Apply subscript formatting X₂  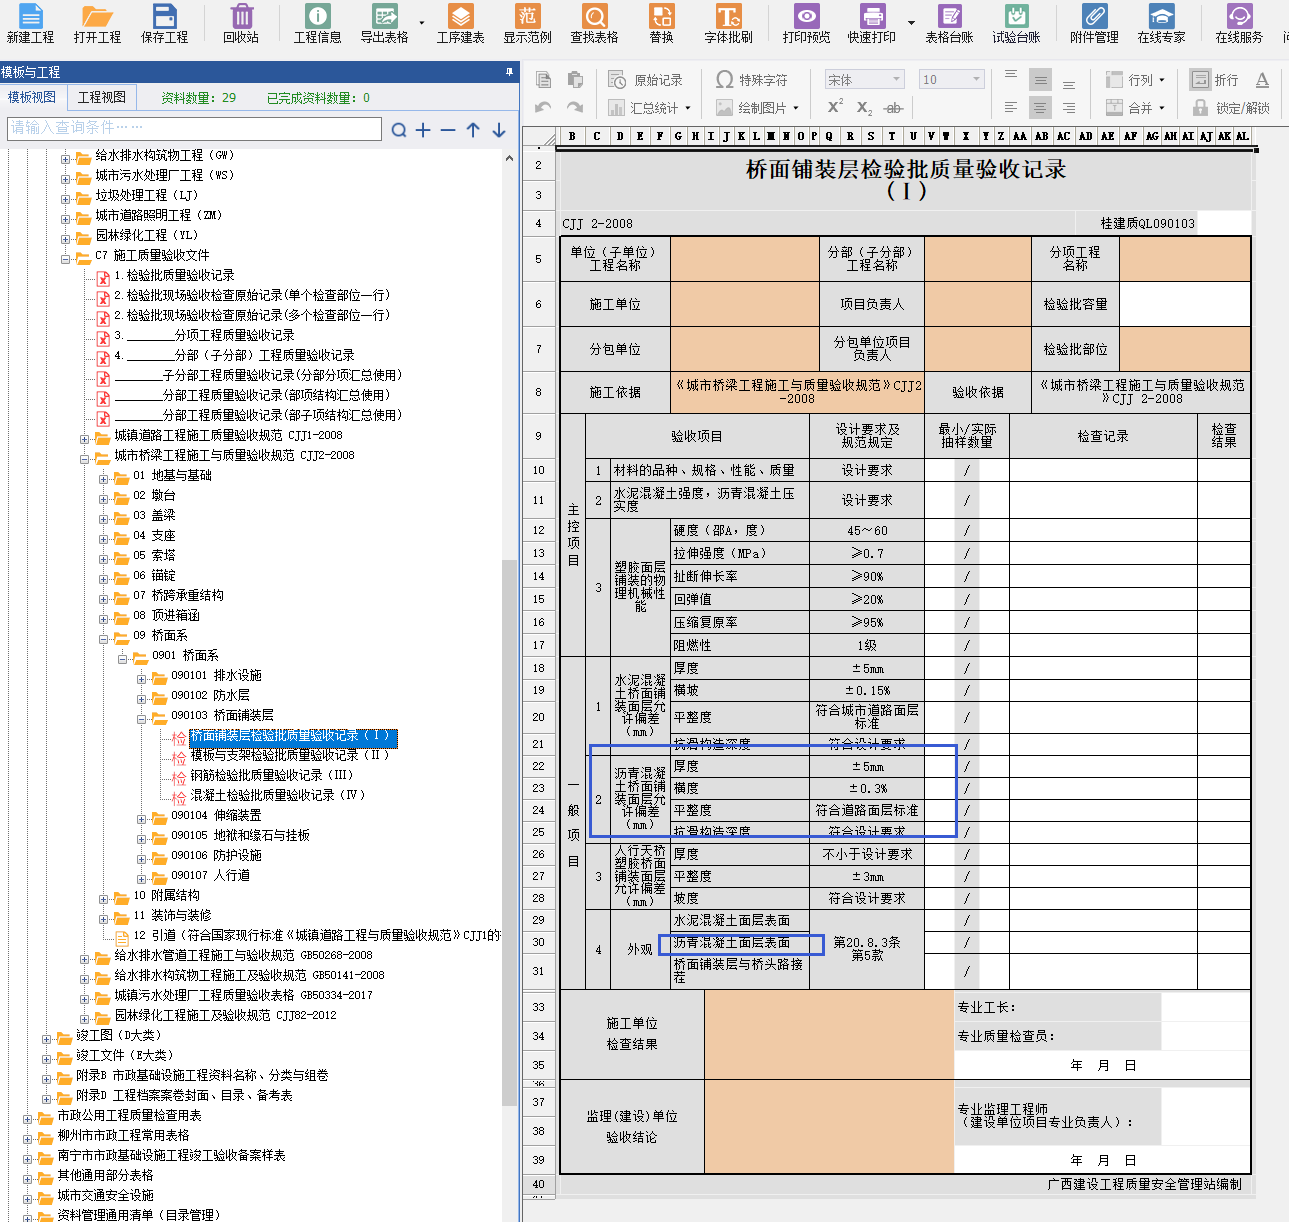coord(864,108)
